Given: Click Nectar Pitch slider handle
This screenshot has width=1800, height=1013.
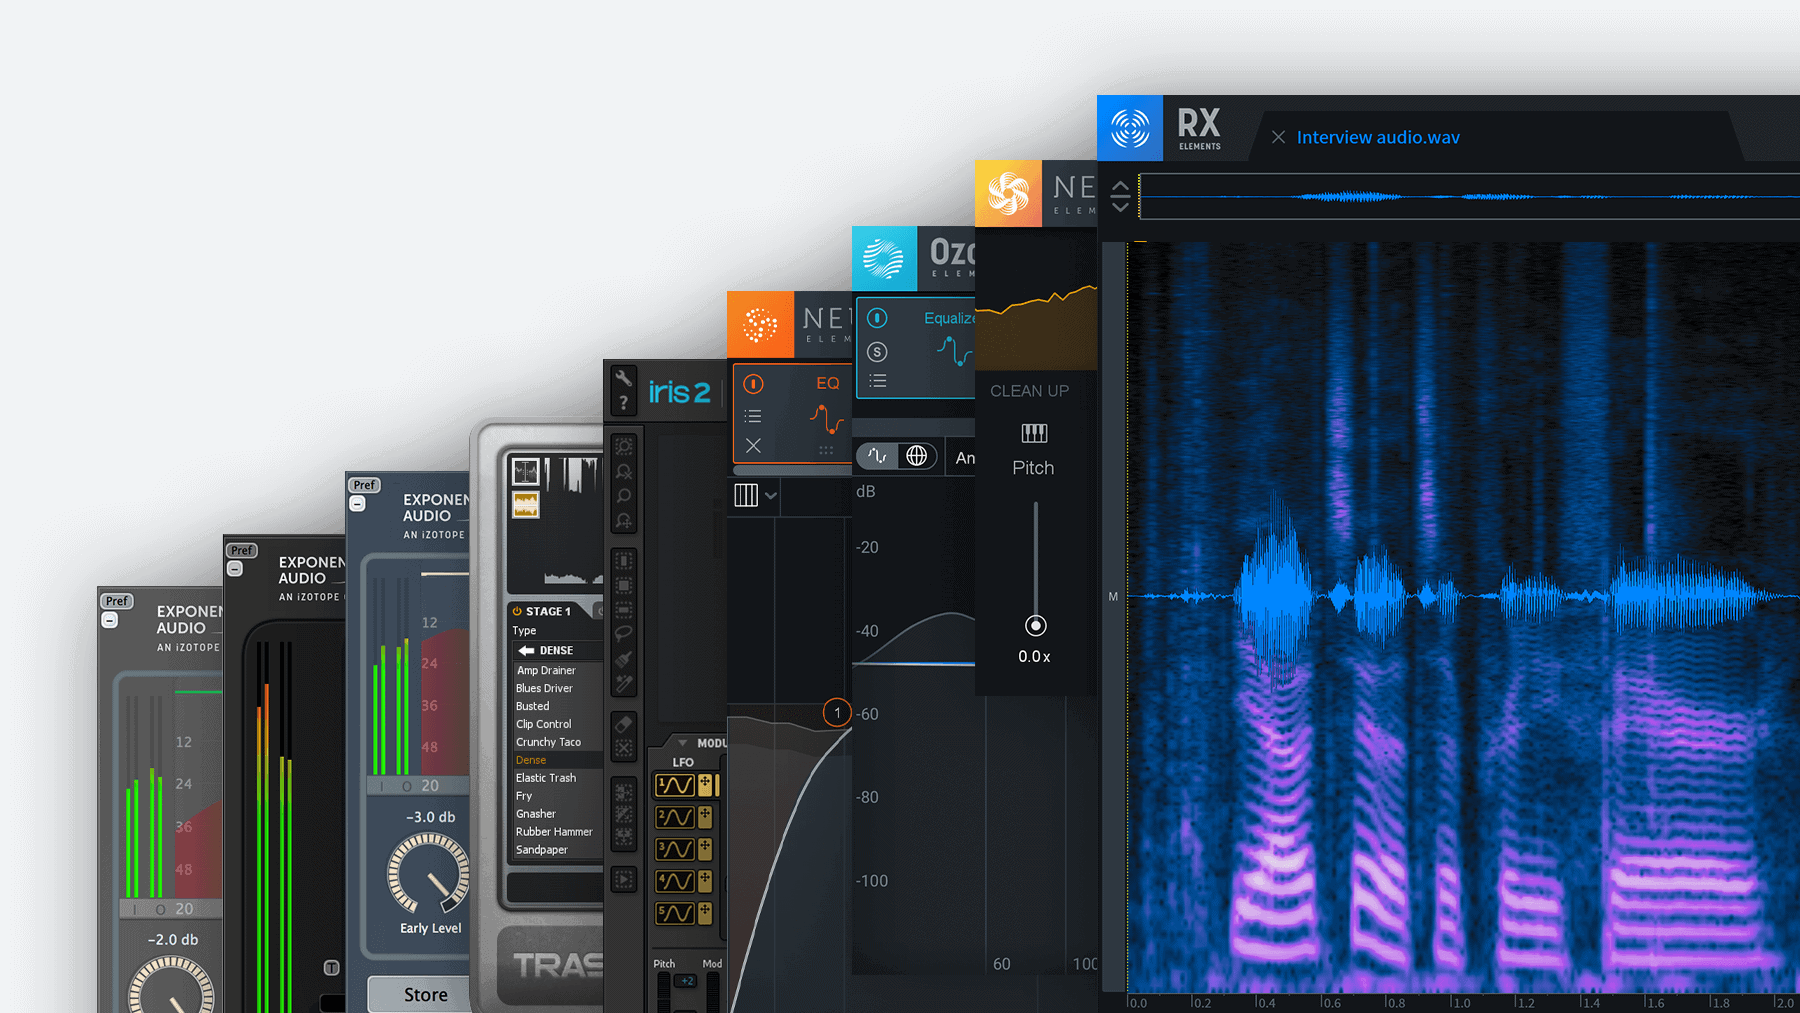Looking at the screenshot, I should coord(1036,625).
